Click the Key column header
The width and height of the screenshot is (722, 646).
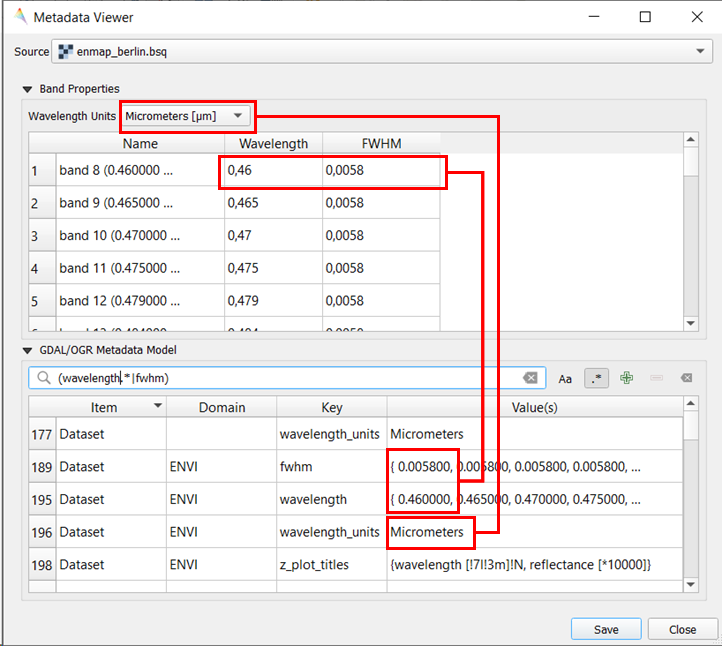[x=332, y=407]
